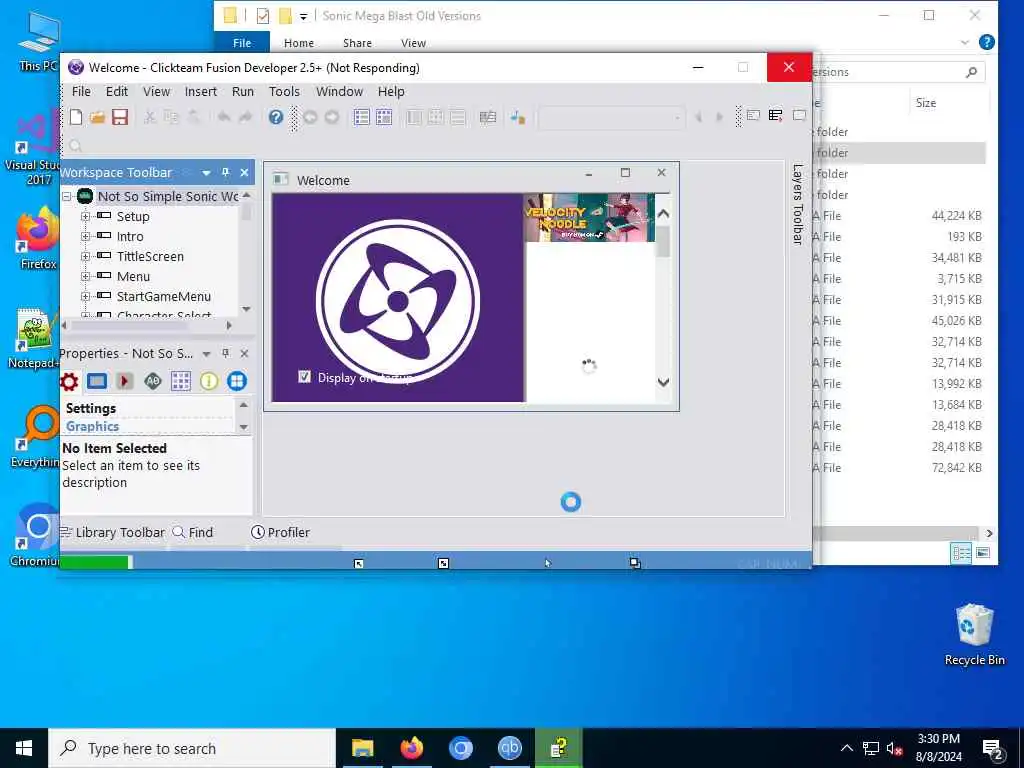This screenshot has height=768, width=1024.
Task: Open qBittorrent from the taskbar
Action: pos(509,748)
